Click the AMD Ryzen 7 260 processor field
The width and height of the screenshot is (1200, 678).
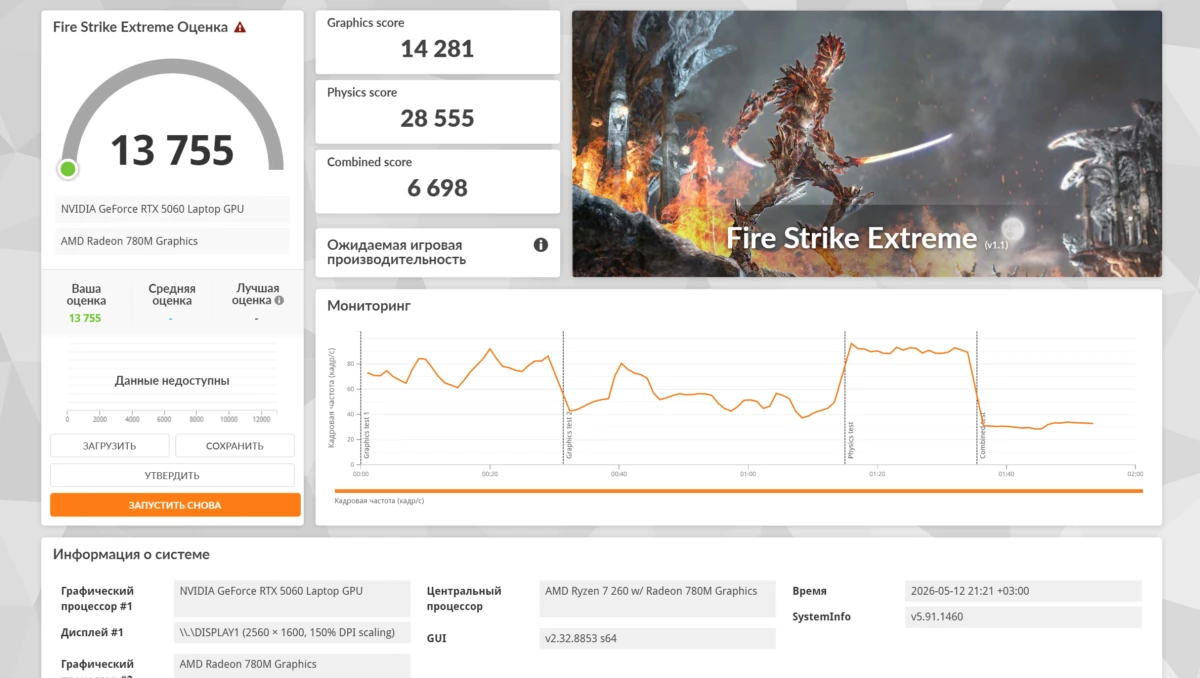click(x=657, y=599)
